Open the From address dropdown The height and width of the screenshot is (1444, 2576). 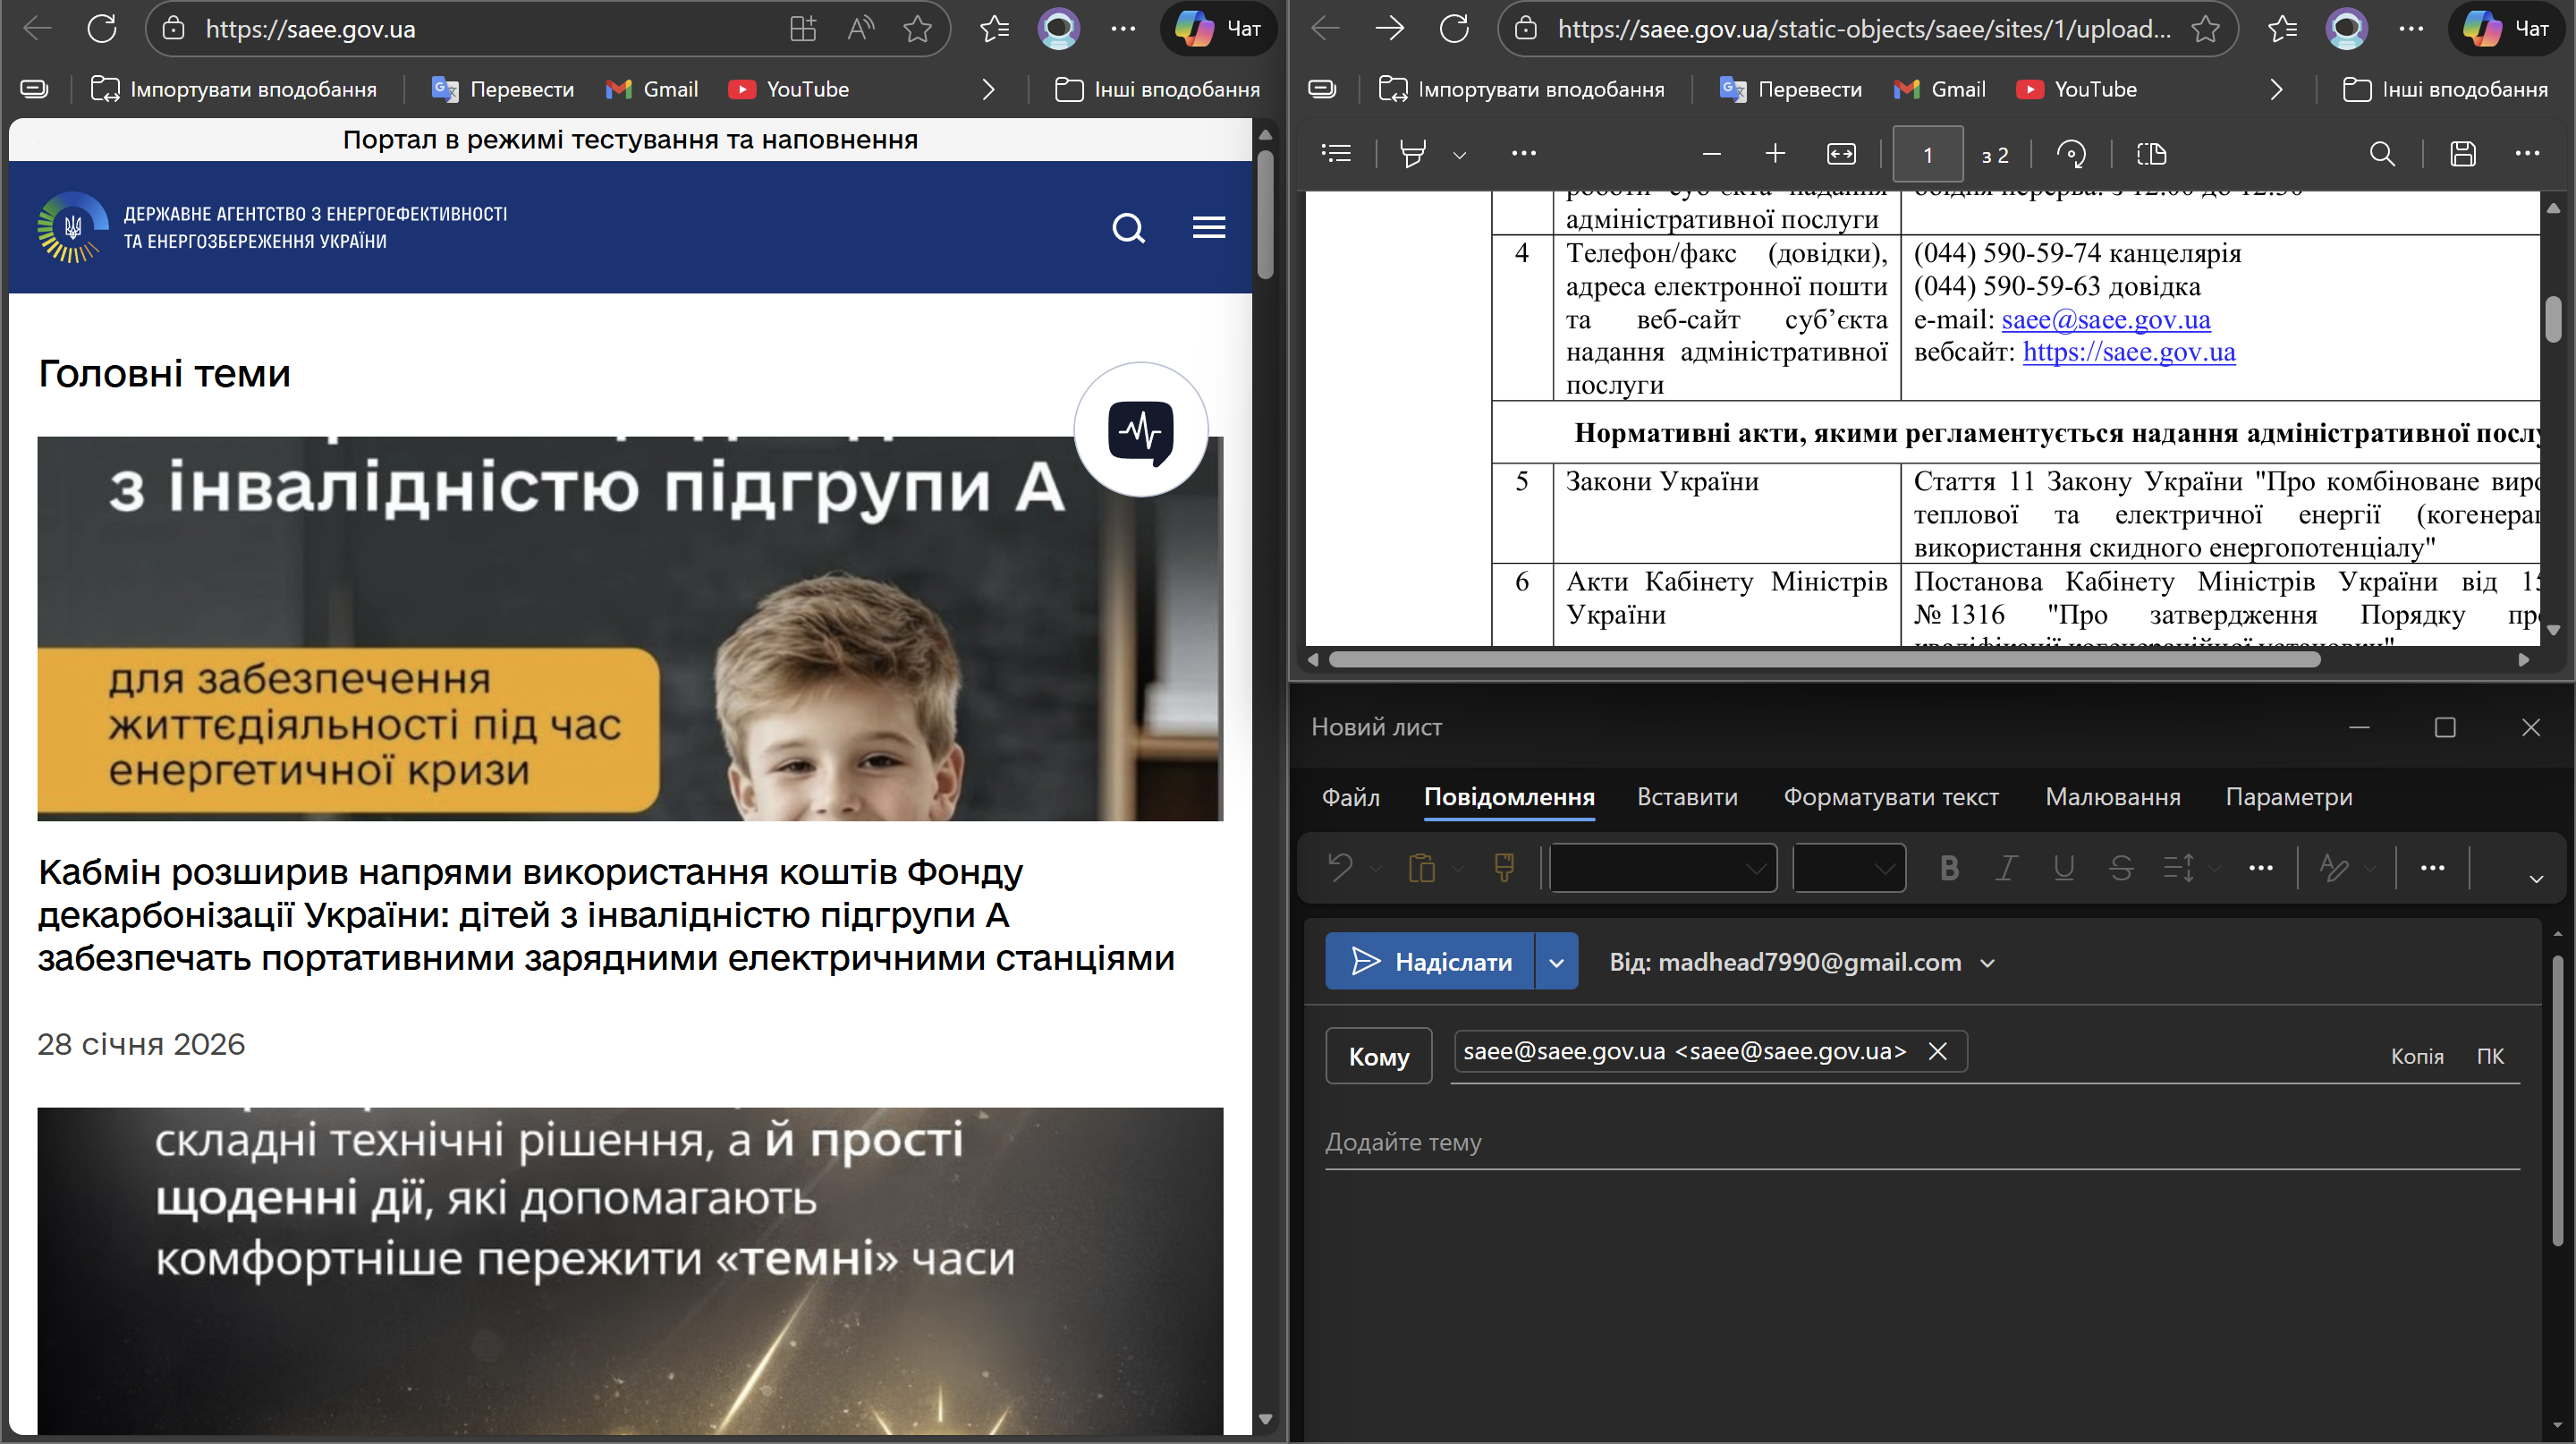1988,963
